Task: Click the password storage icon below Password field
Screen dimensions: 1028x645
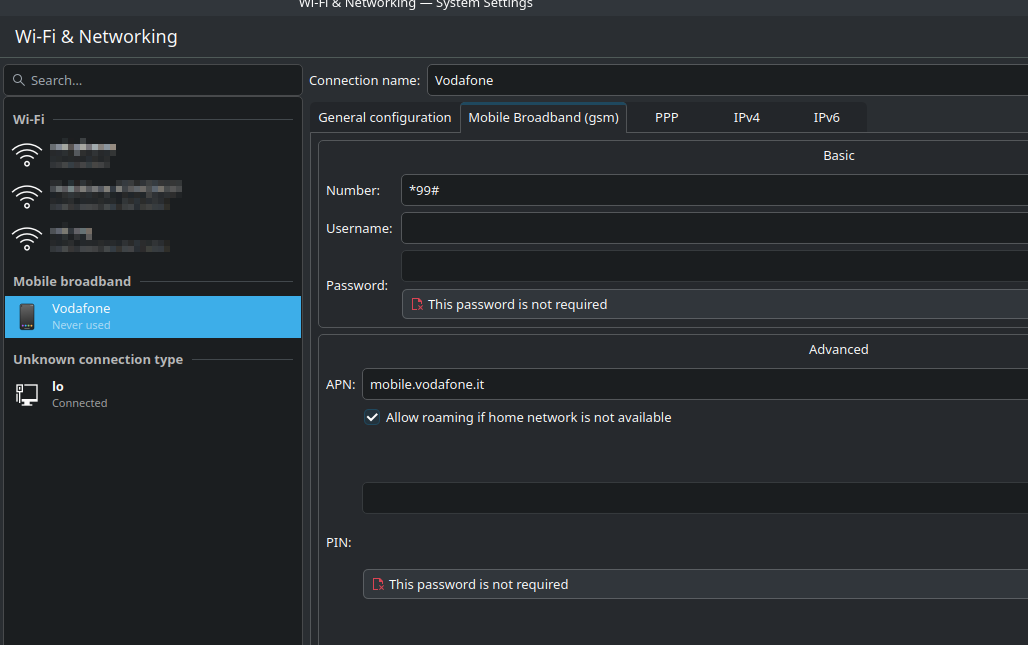Action: (x=417, y=304)
